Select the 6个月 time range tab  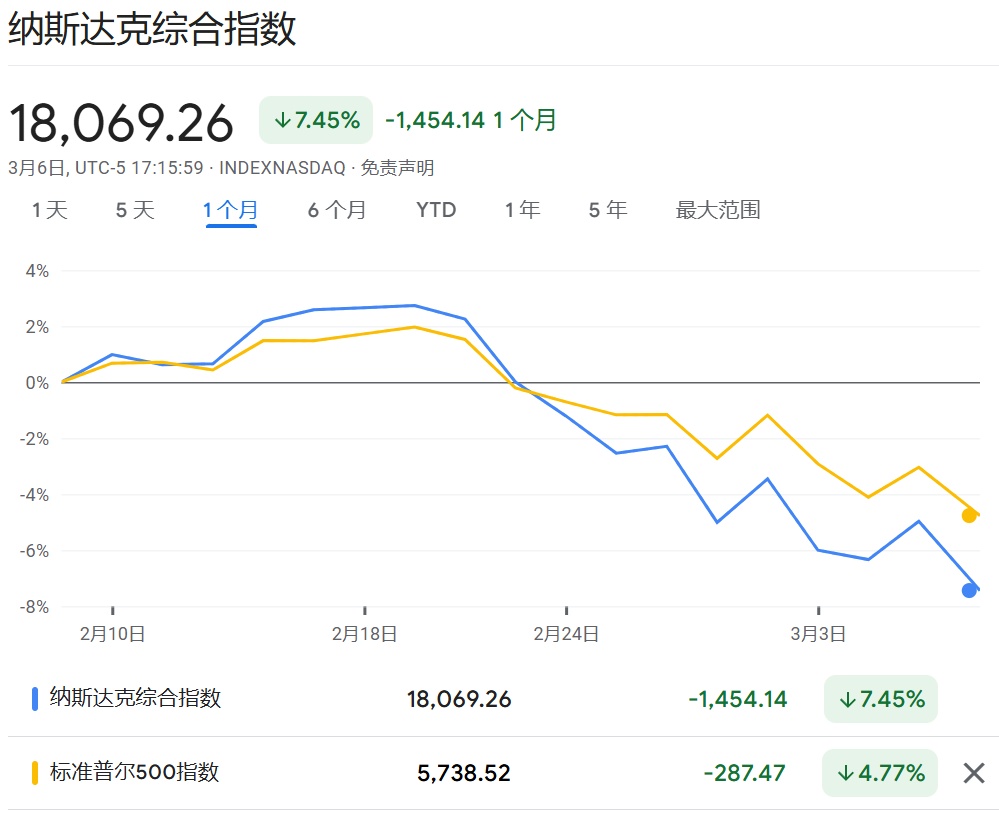pos(337,210)
